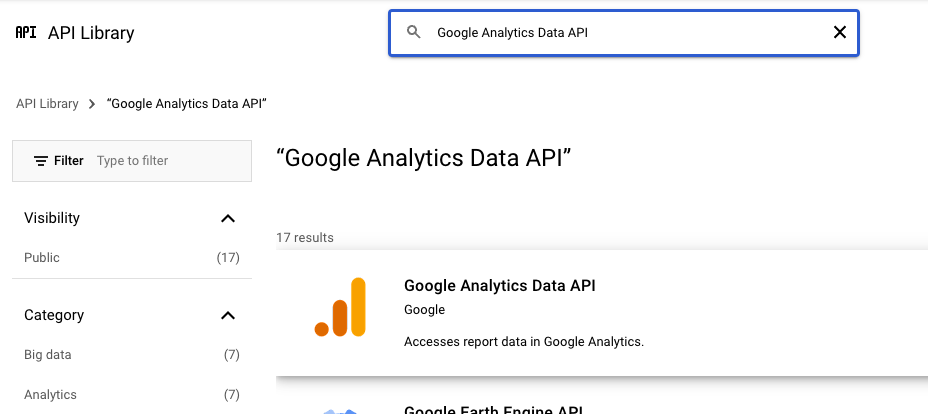
Task: Click the API Library logo icon
Action: pos(25,33)
